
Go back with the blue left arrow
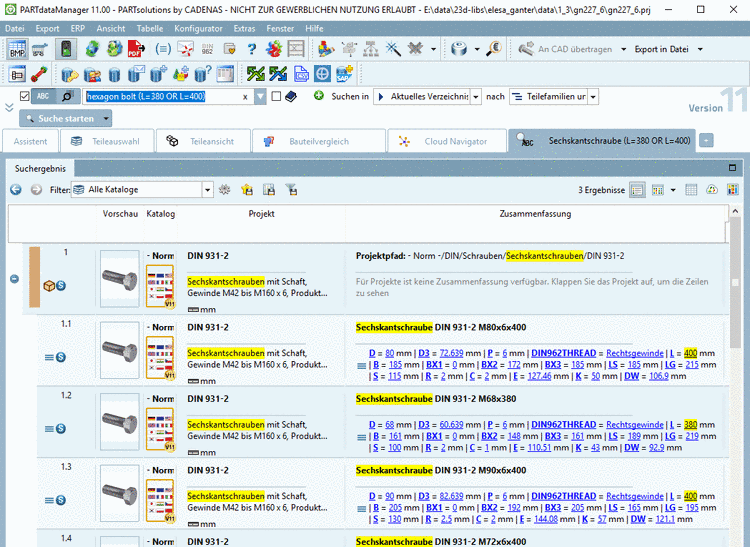16,190
